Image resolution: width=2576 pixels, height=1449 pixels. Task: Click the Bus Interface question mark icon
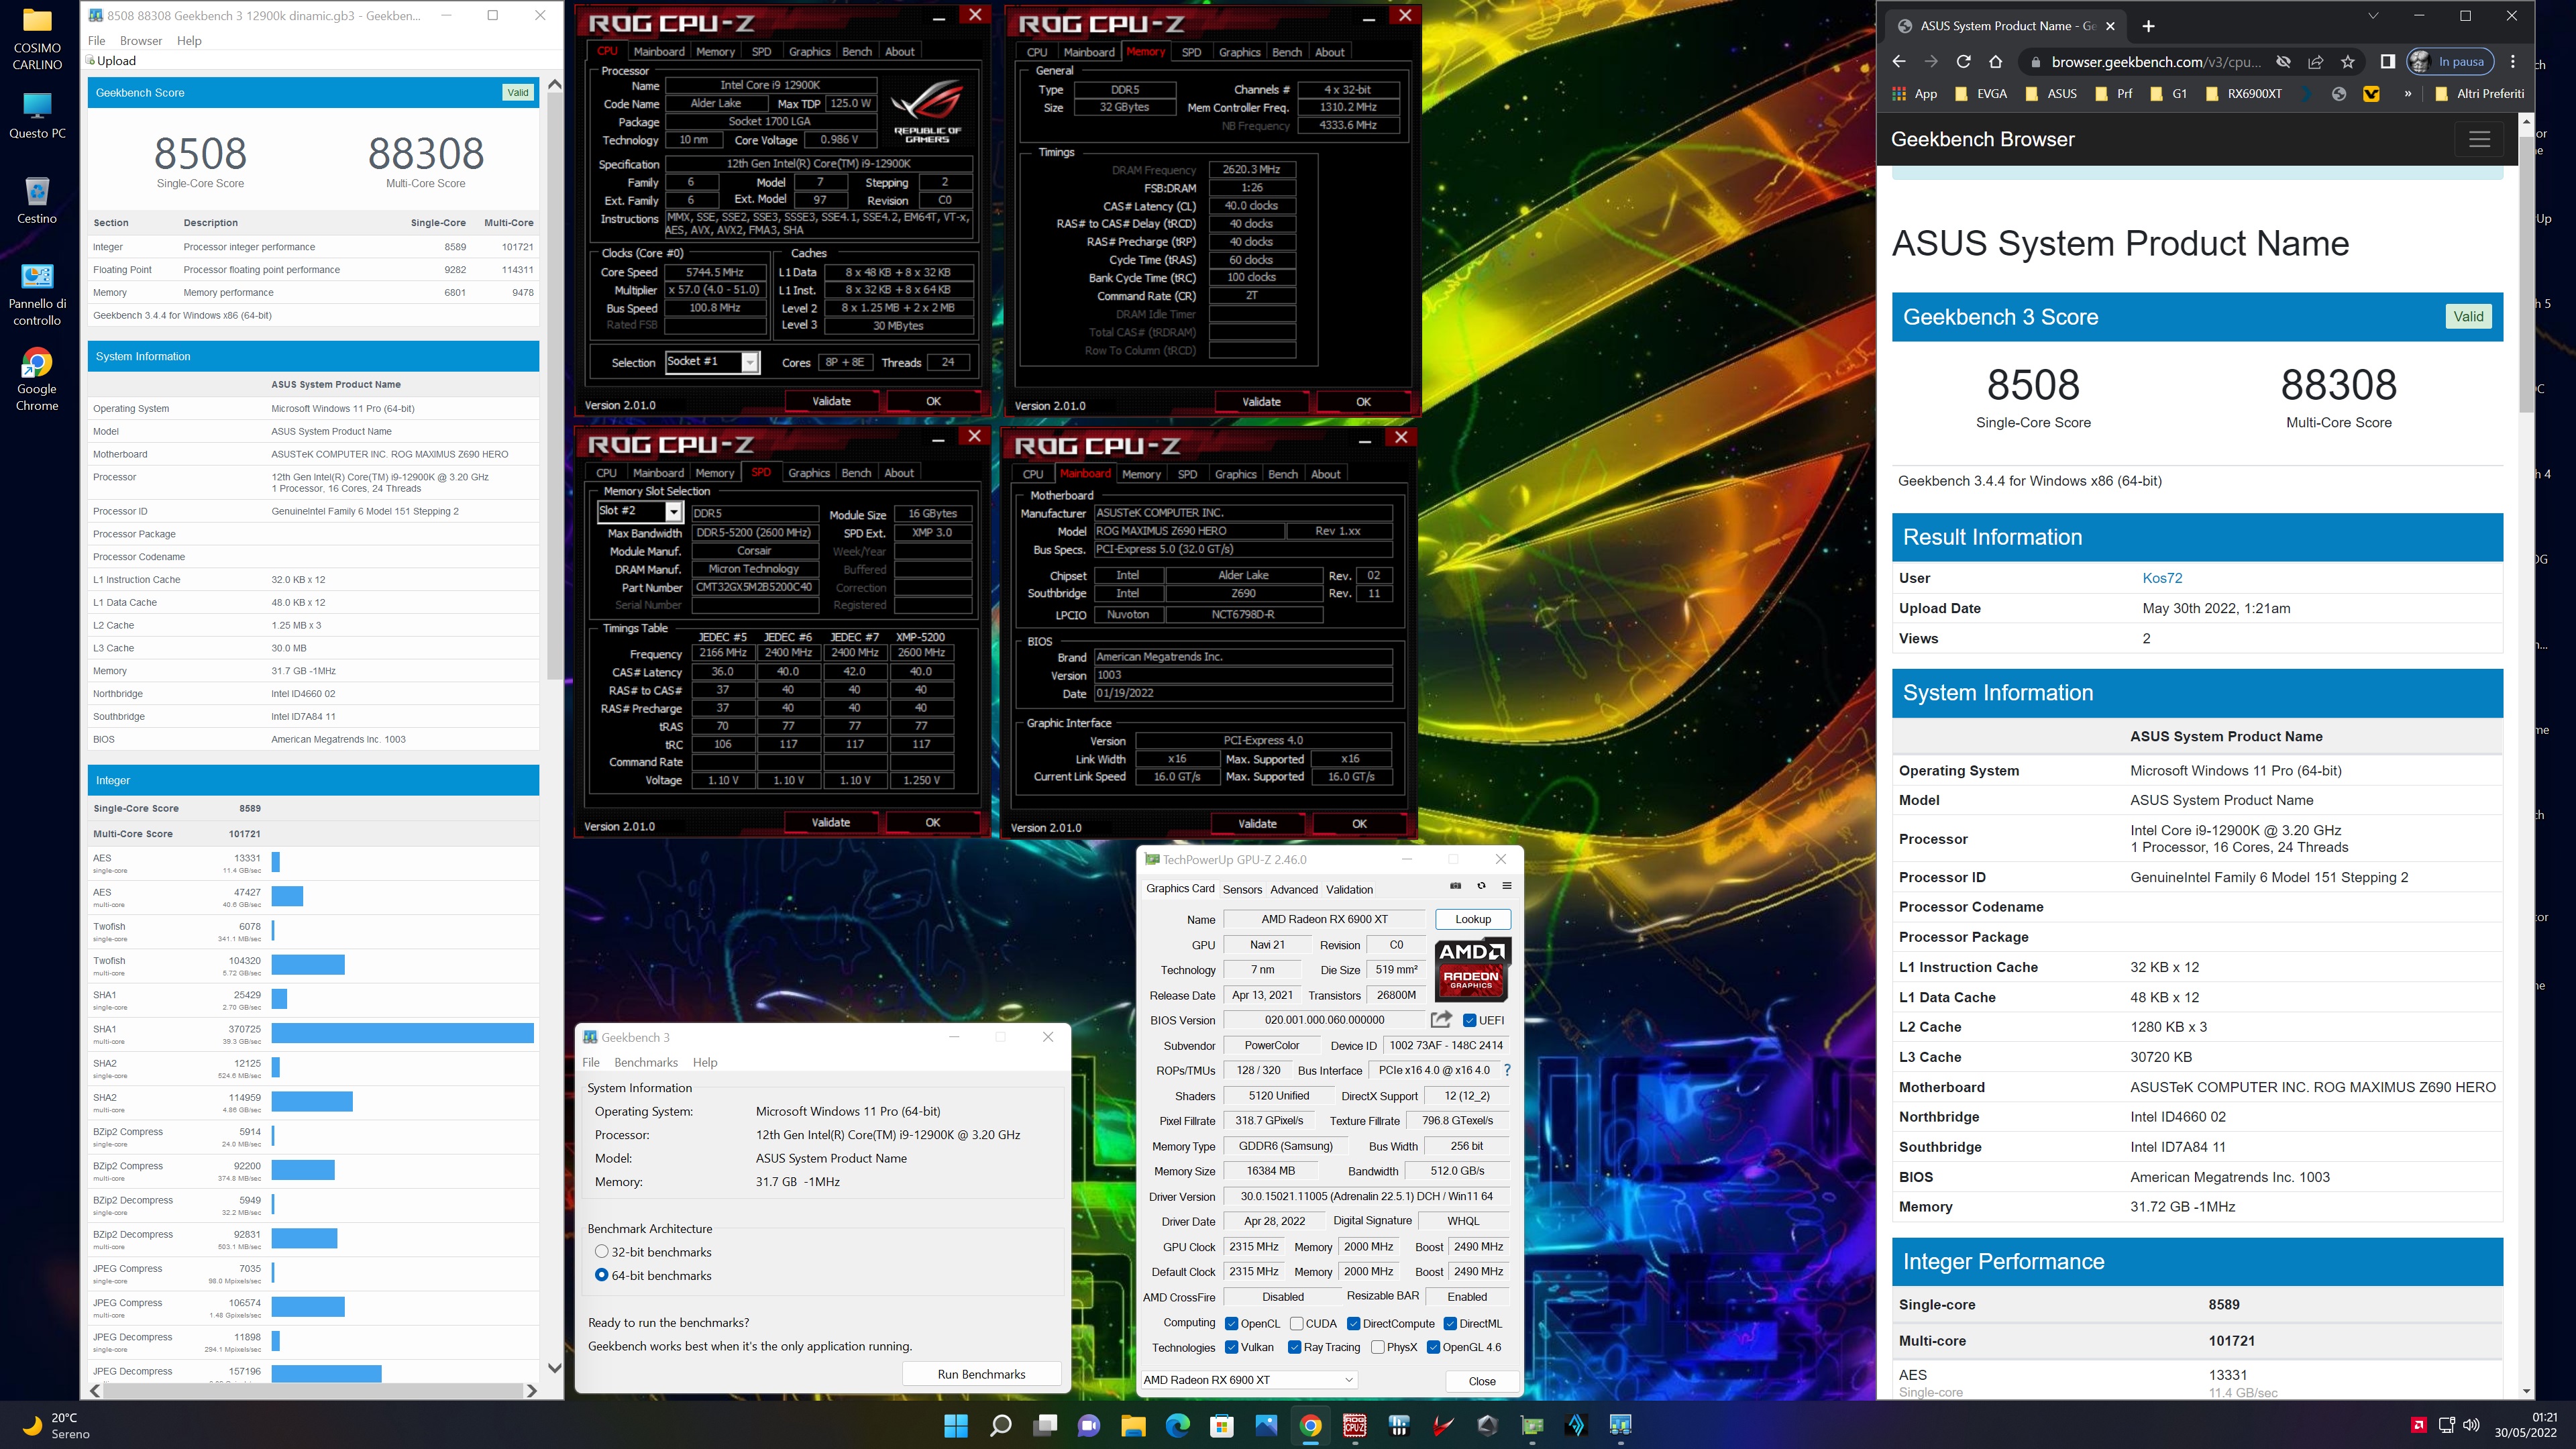[x=1507, y=1070]
